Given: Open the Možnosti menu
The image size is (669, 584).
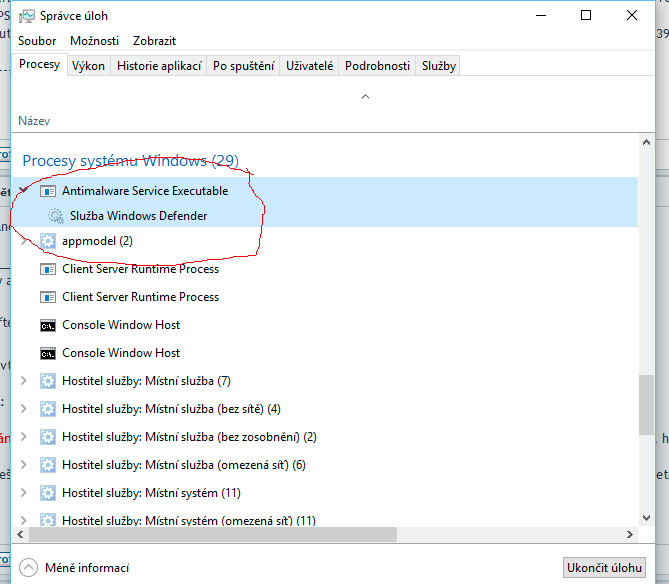Looking at the screenshot, I should [x=94, y=41].
